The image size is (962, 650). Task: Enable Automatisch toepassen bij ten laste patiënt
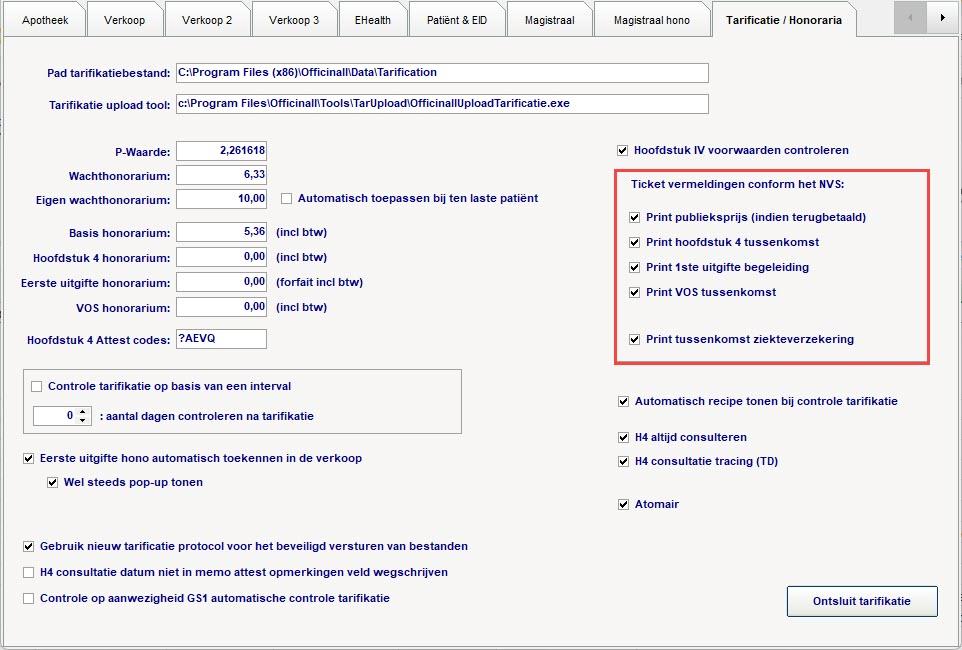287,198
